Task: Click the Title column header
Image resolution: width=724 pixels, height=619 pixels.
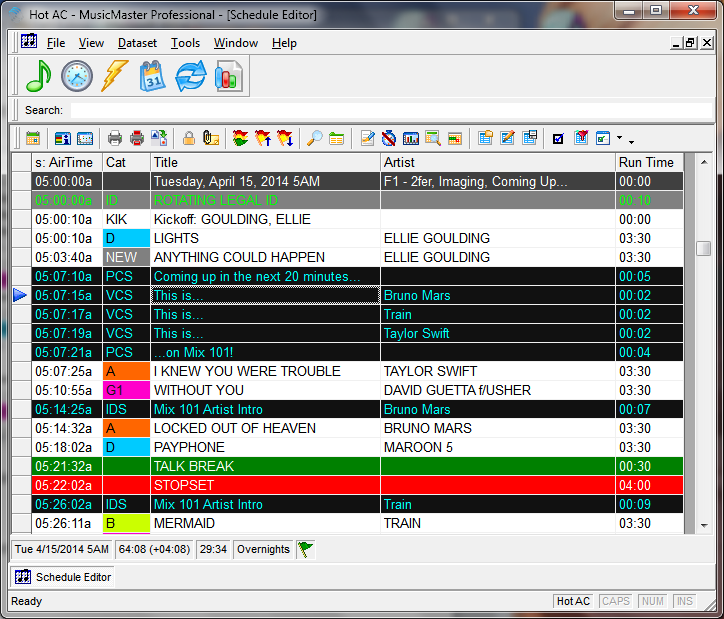Action: [x=265, y=162]
